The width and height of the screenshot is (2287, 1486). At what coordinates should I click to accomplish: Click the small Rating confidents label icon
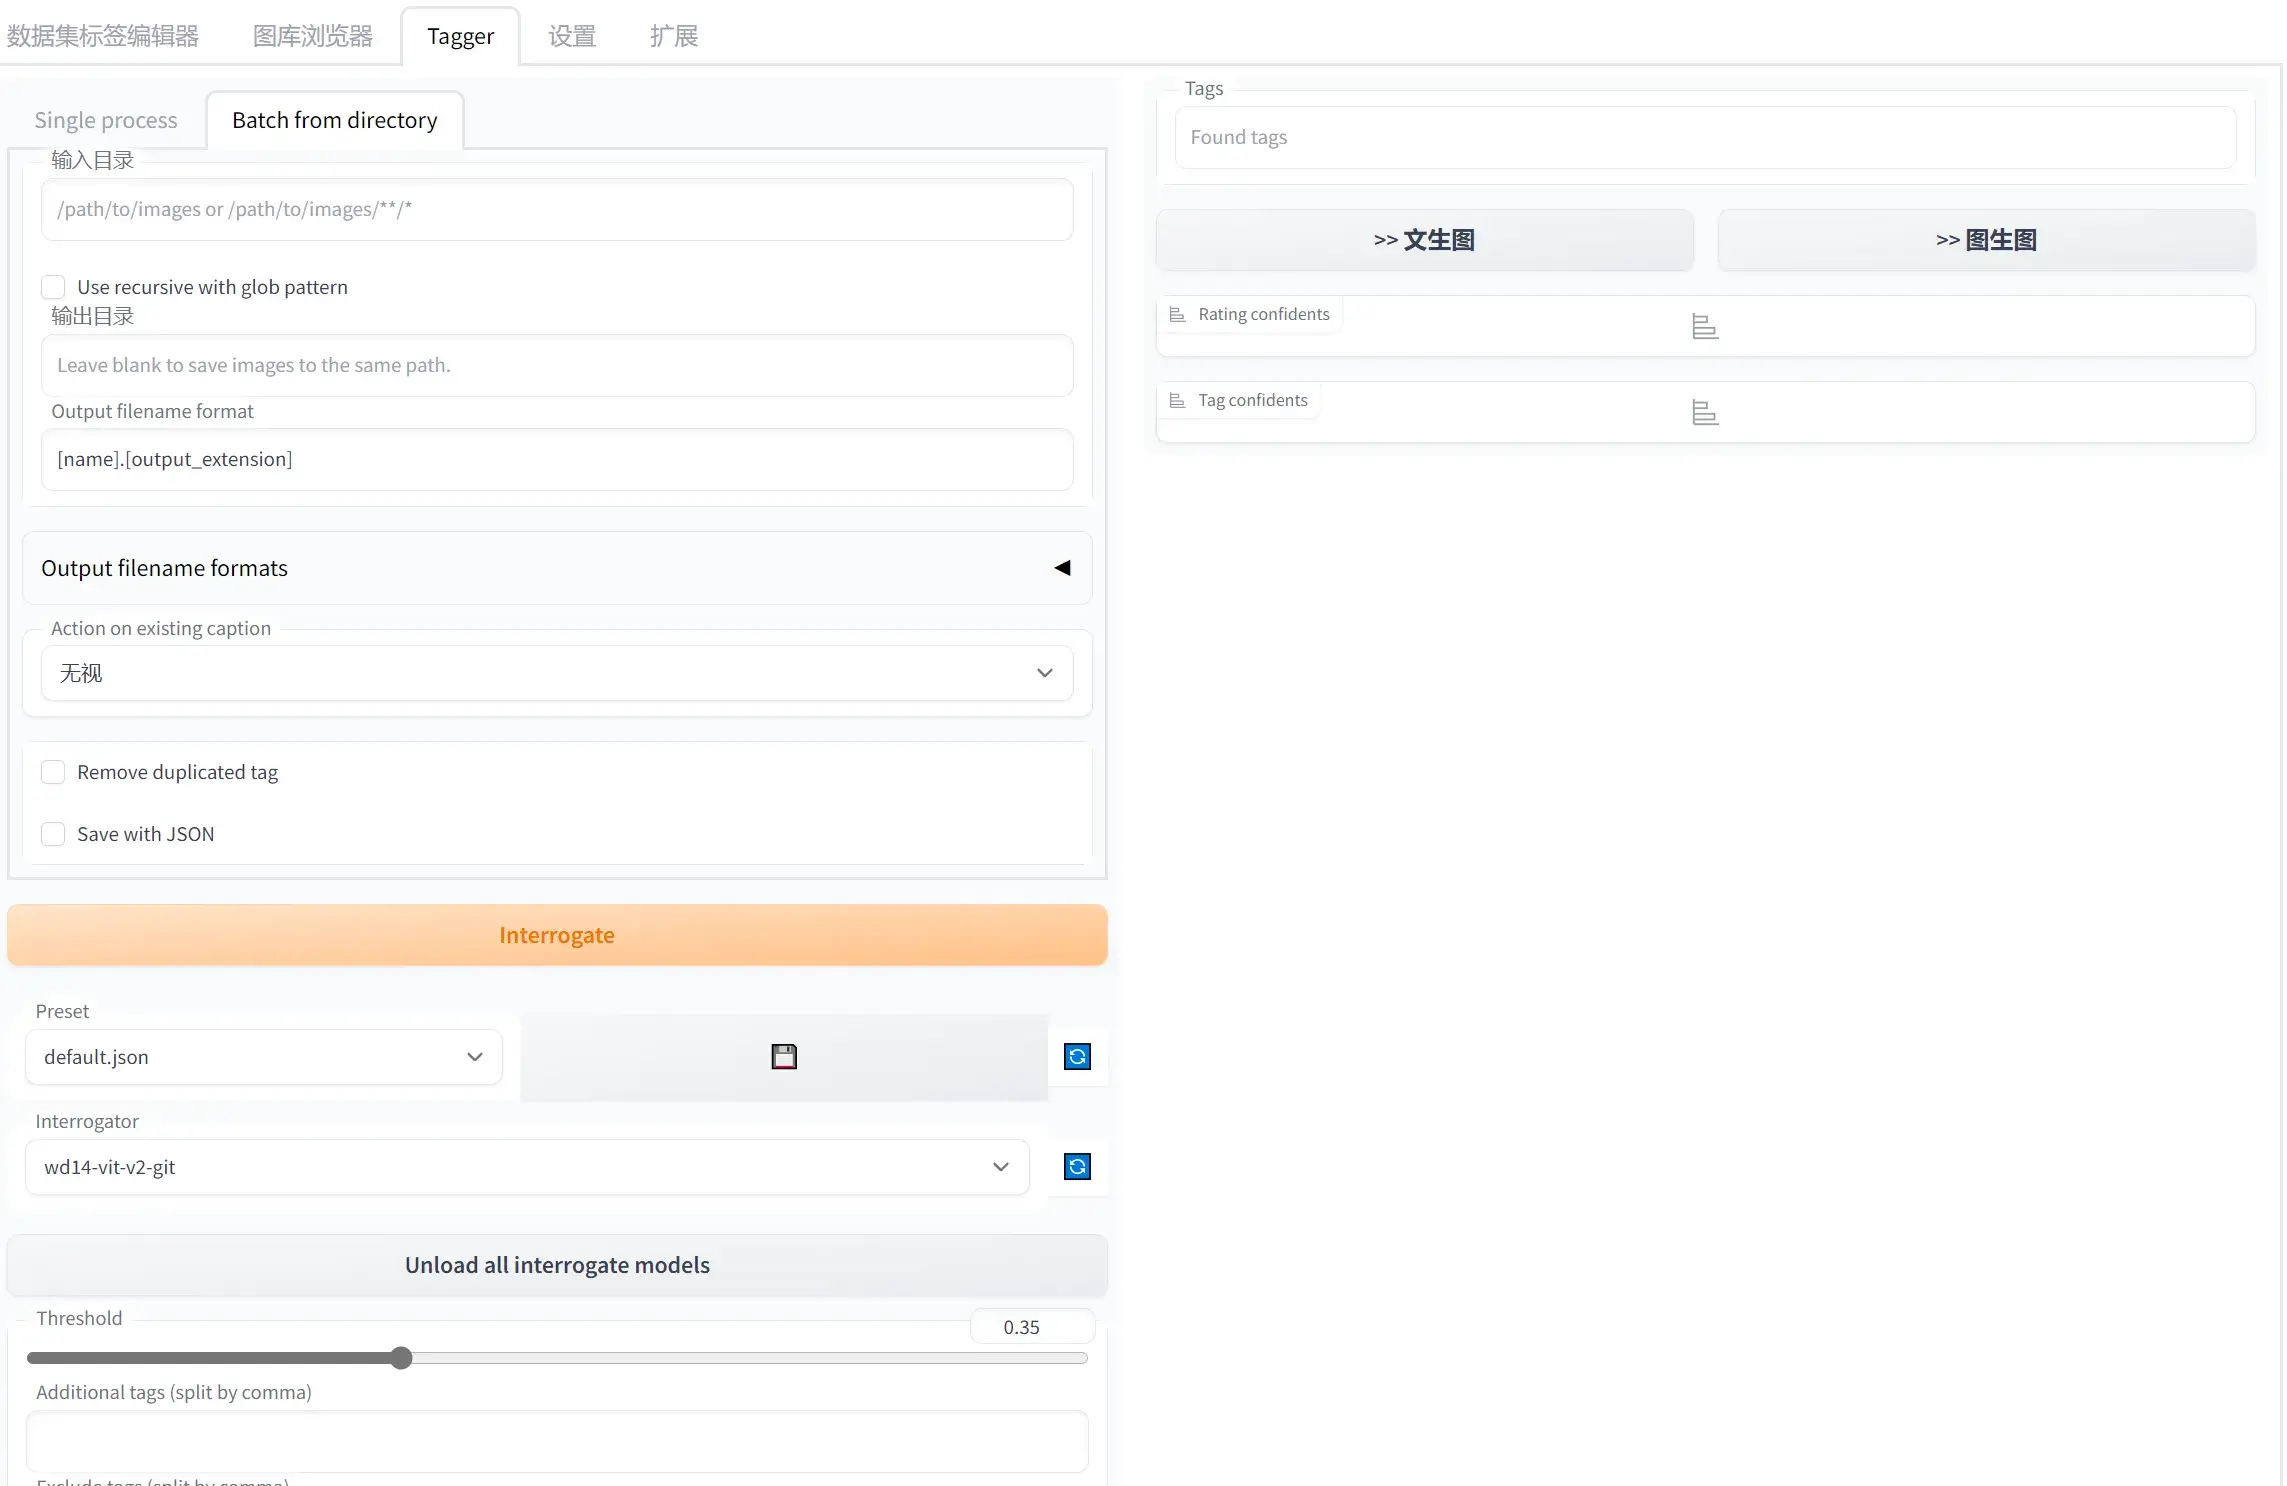pyautogui.click(x=1177, y=315)
